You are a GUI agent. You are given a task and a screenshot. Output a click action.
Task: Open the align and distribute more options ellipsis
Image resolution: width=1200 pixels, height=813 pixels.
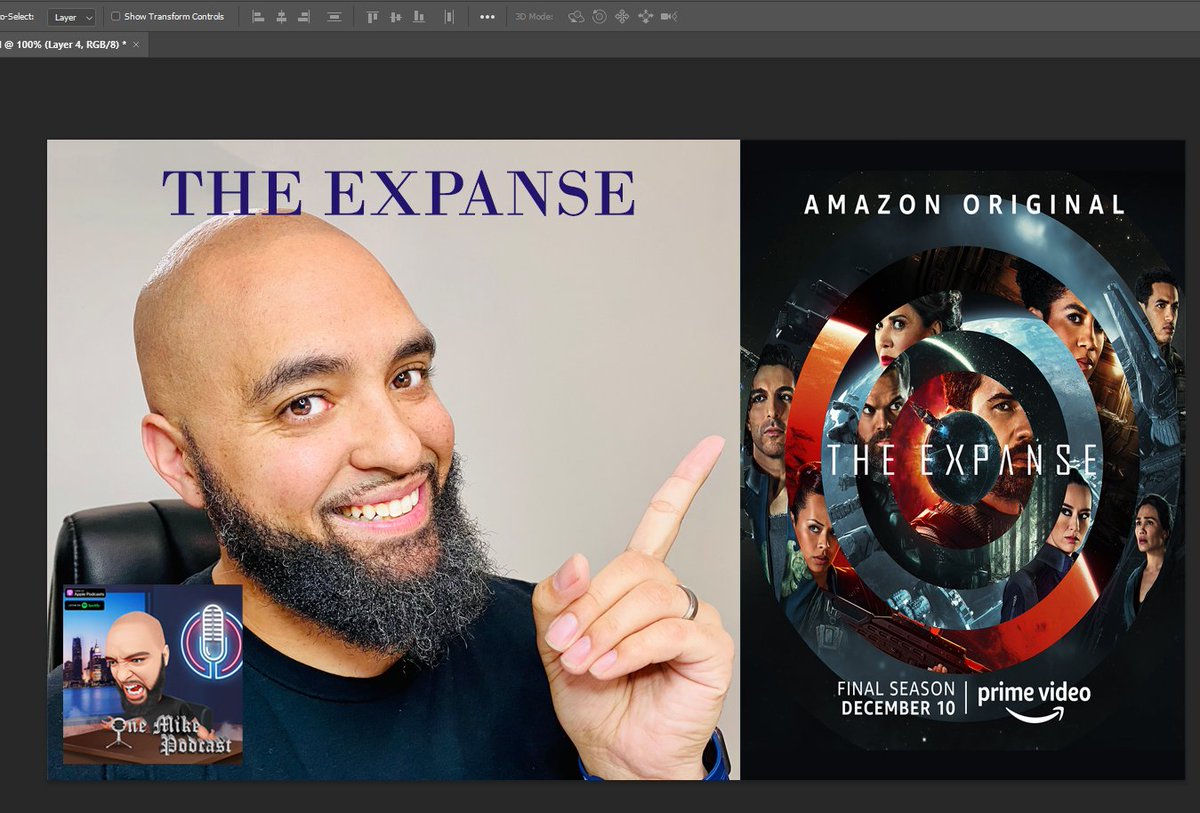point(487,17)
